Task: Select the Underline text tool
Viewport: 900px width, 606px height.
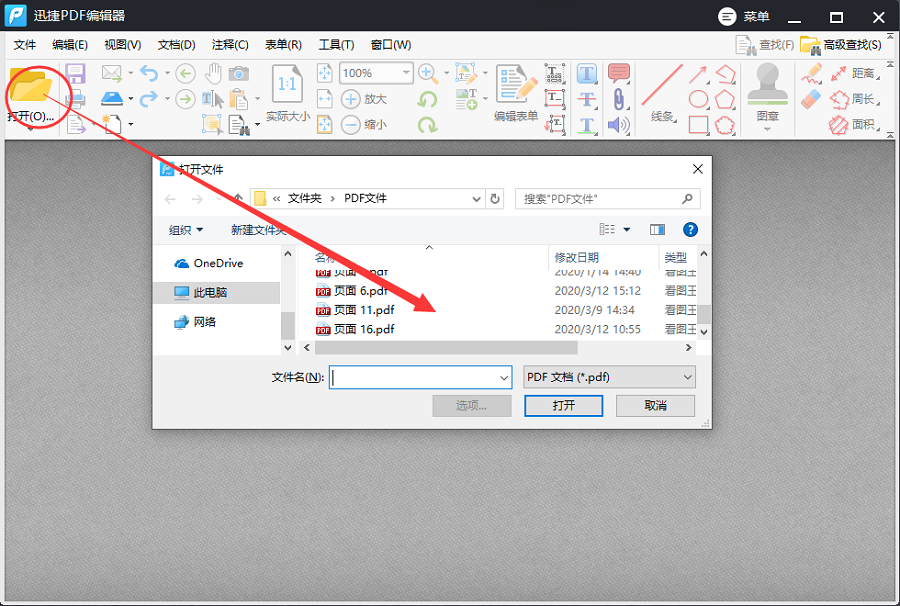Action: [587, 125]
